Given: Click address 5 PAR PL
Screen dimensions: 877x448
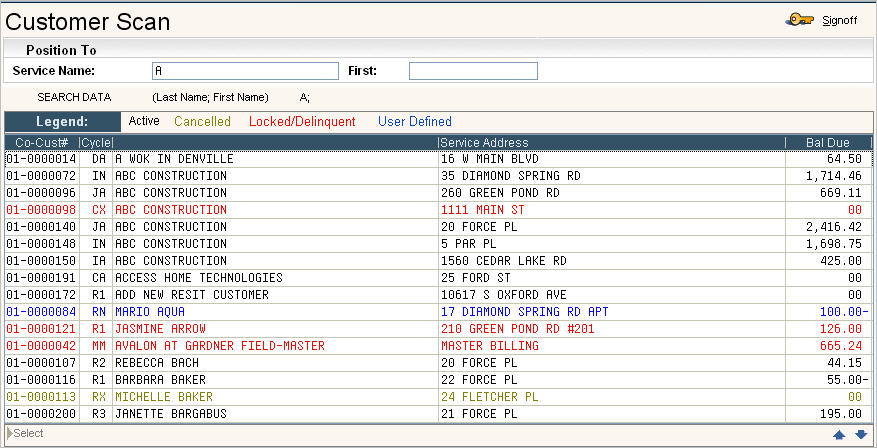Looking at the screenshot, I should (x=469, y=244).
